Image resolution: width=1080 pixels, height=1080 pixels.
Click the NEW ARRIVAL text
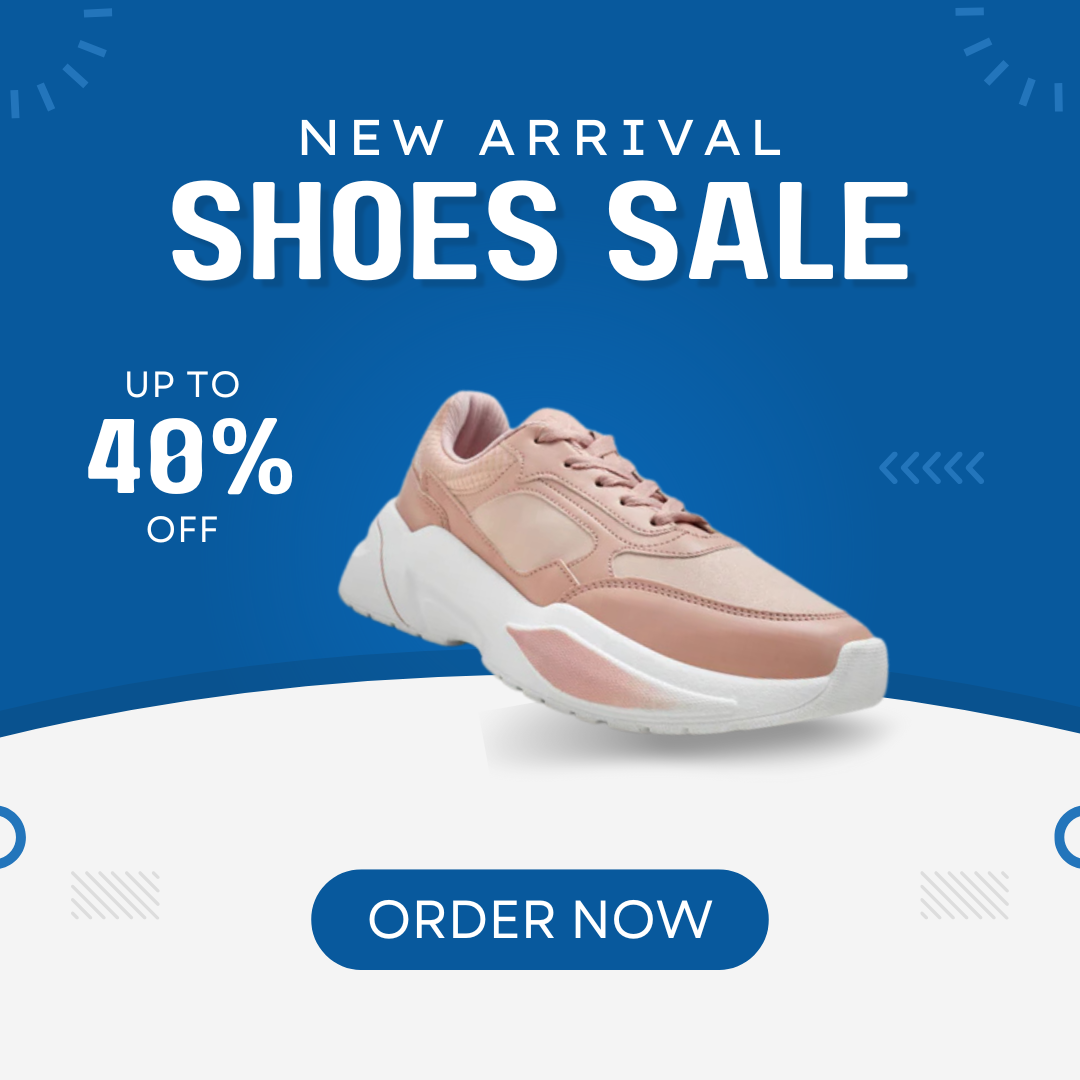click(540, 138)
